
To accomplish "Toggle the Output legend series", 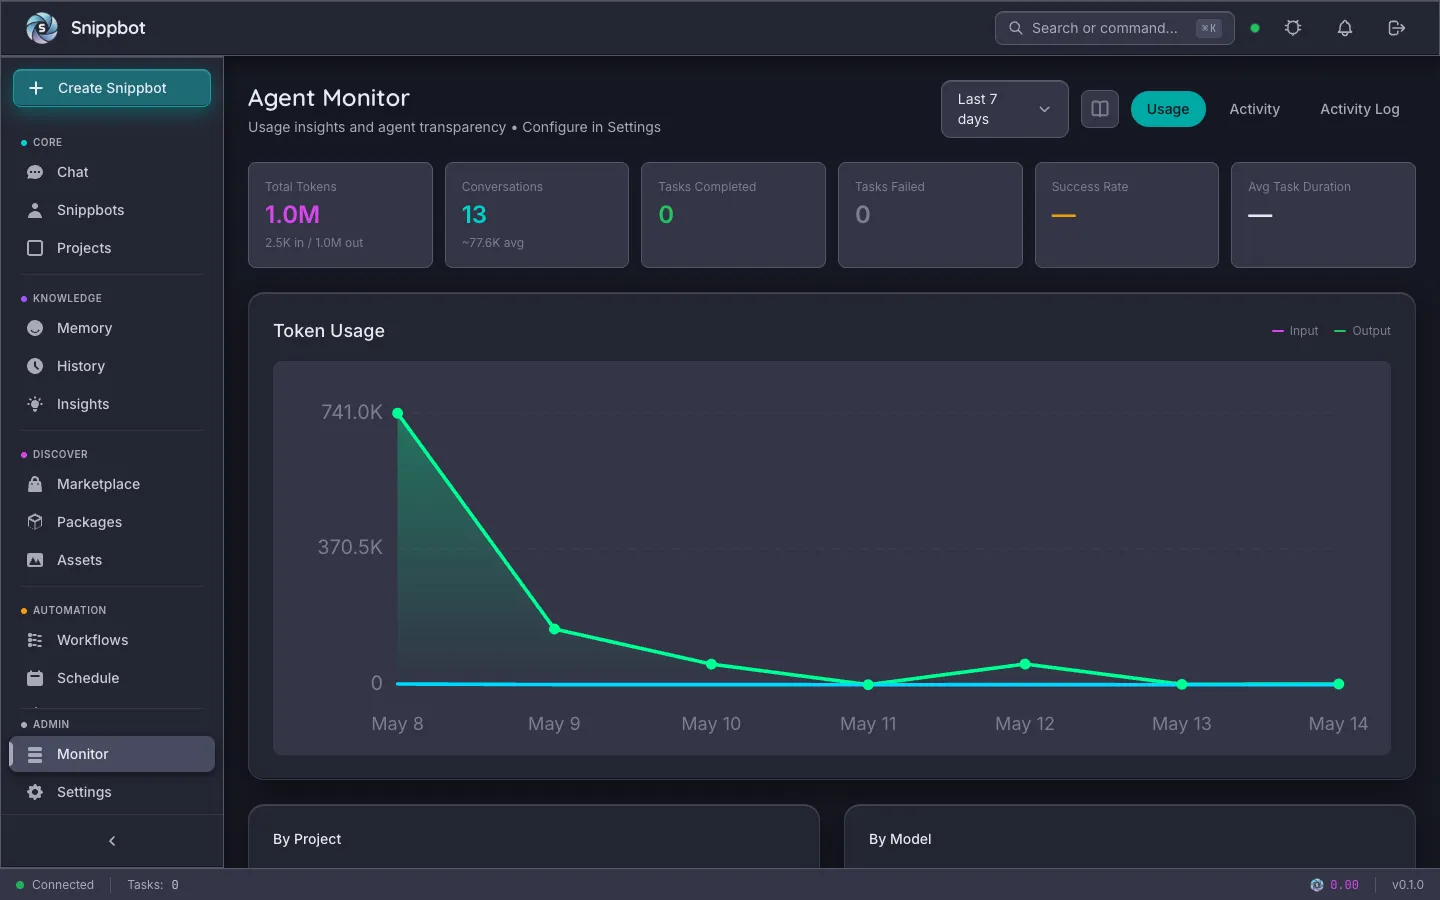I will pos(1363,331).
